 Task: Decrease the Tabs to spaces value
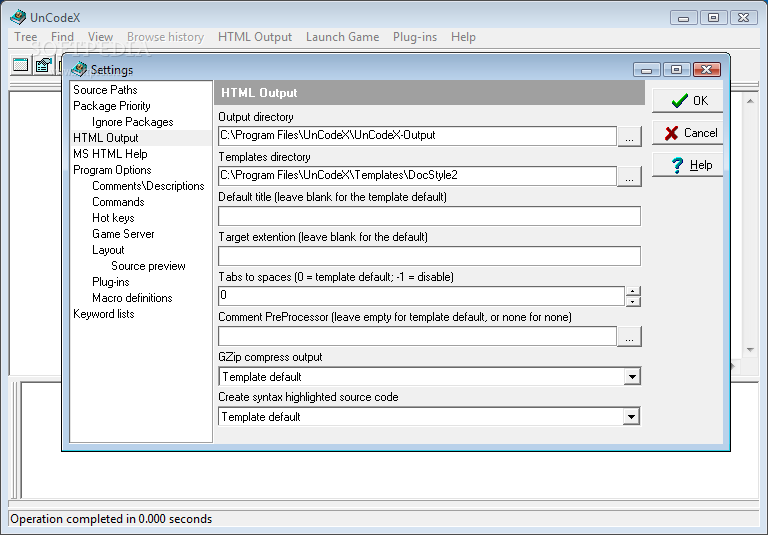[x=633, y=301]
